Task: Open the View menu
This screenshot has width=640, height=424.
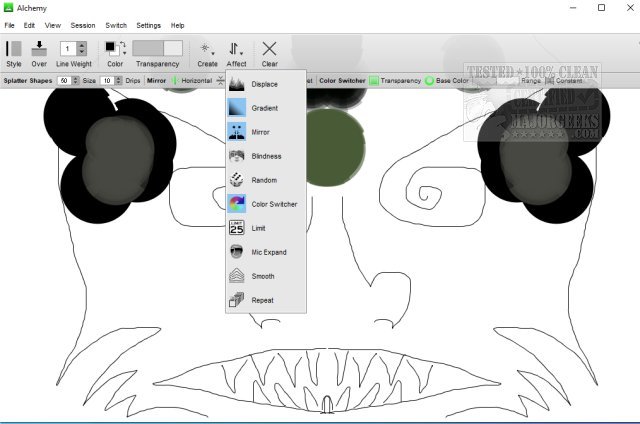Action: point(53,25)
